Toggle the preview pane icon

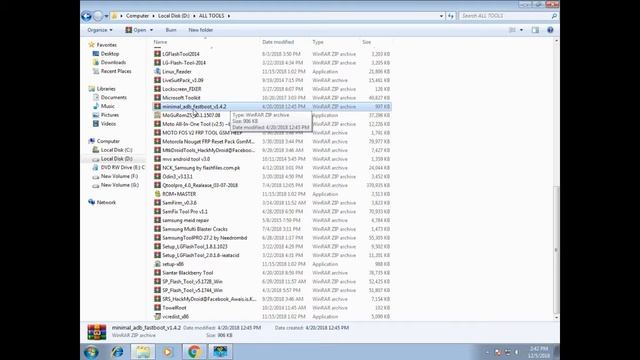pos(535,30)
